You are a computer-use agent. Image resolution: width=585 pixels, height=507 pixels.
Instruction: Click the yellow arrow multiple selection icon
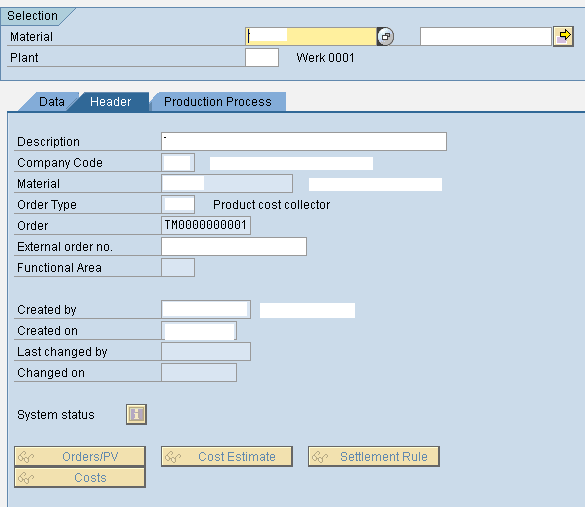(x=563, y=37)
